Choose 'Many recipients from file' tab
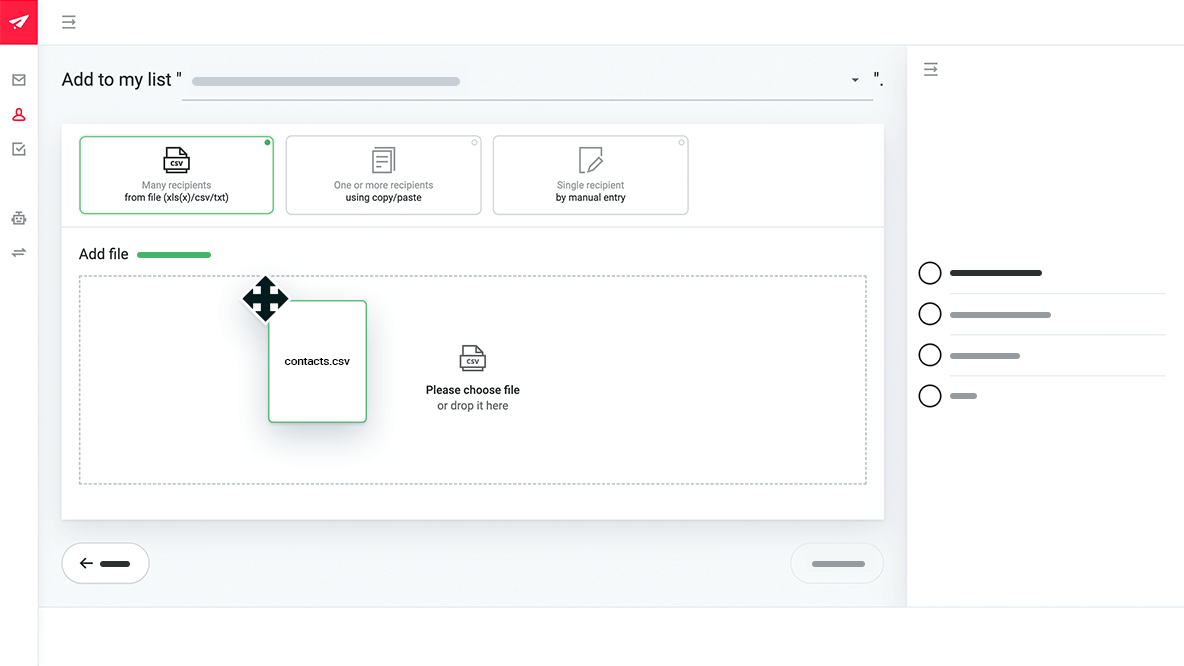Image resolution: width=1184 pixels, height=666 pixels. tap(176, 175)
